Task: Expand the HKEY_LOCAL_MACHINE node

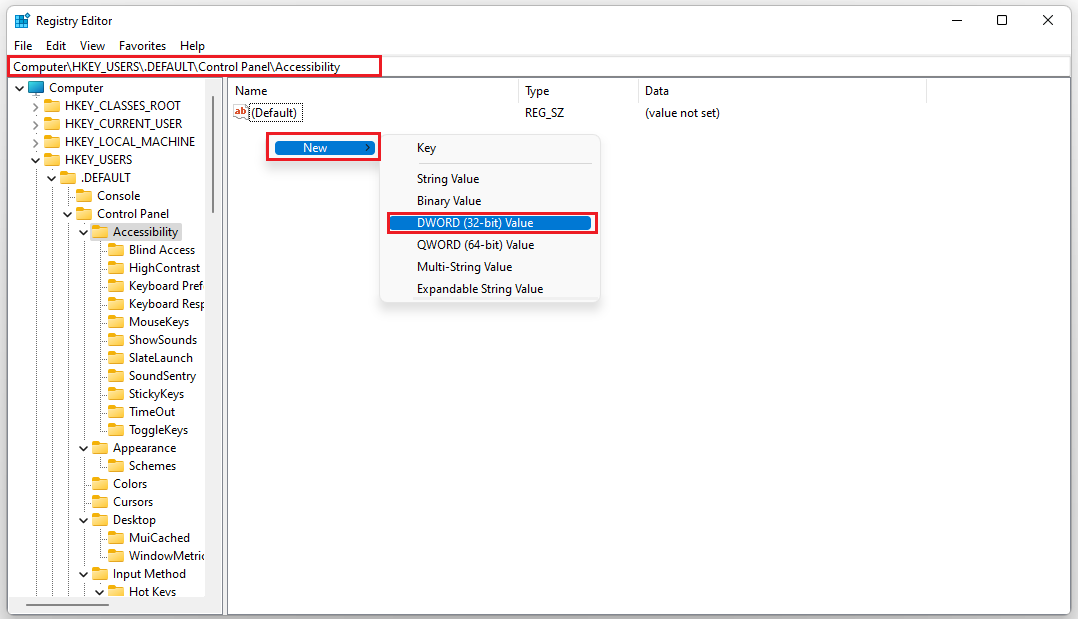Action: click(x=36, y=142)
